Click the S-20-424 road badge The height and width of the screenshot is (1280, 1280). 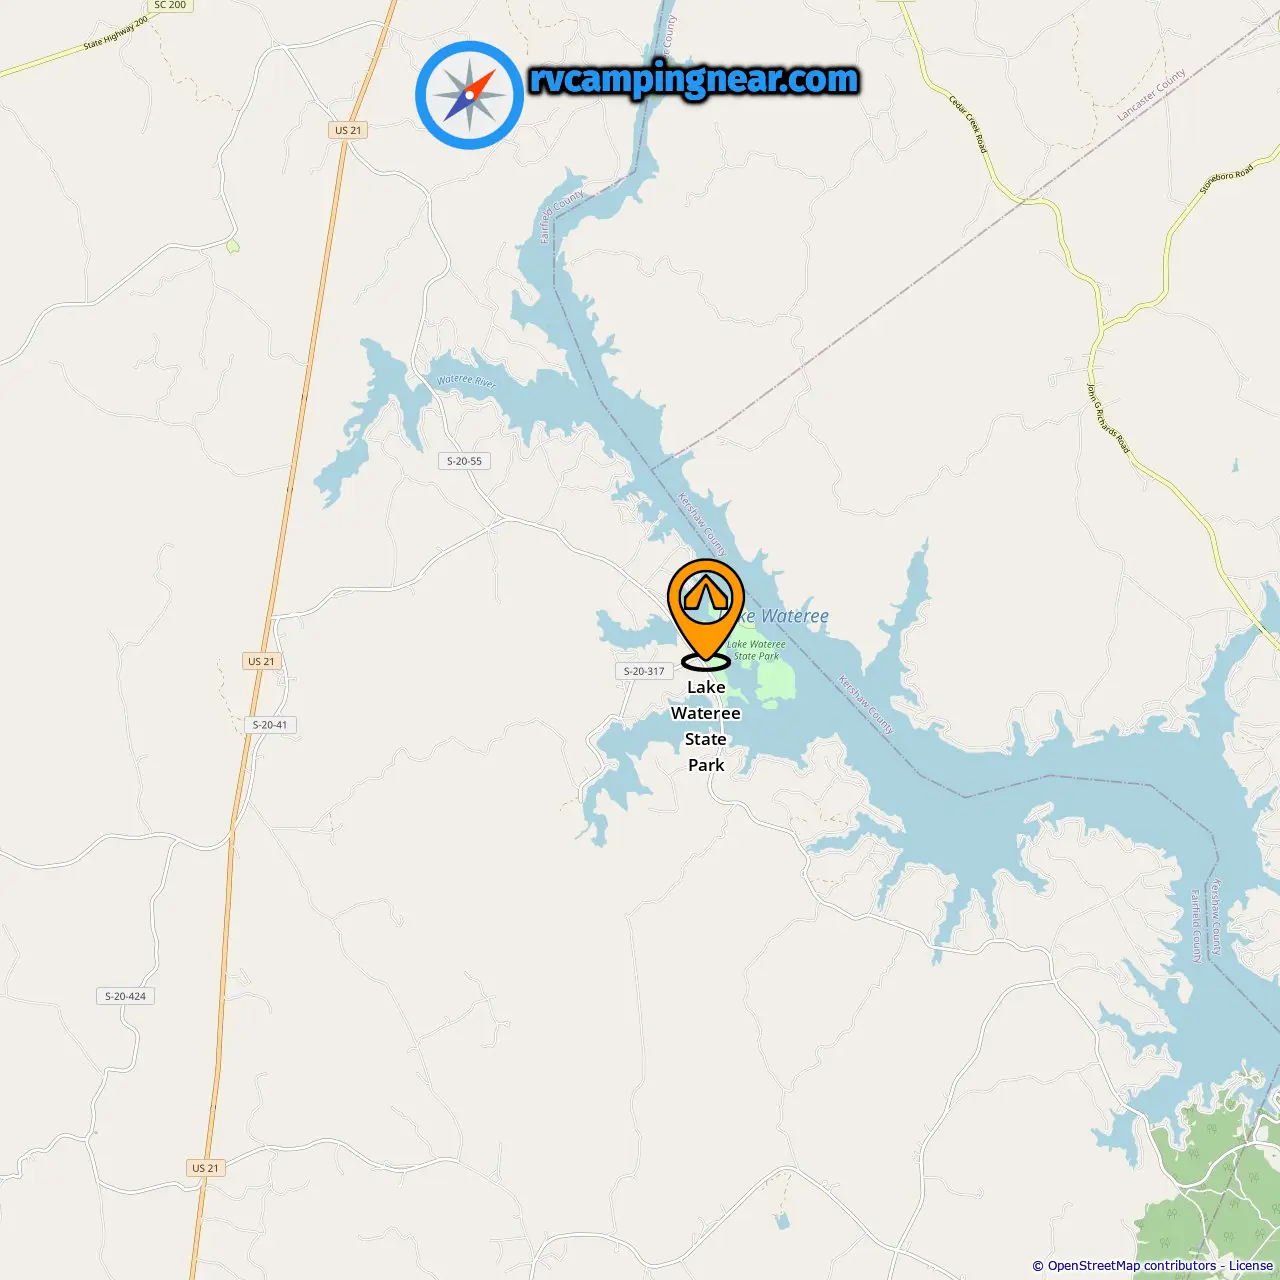[126, 996]
